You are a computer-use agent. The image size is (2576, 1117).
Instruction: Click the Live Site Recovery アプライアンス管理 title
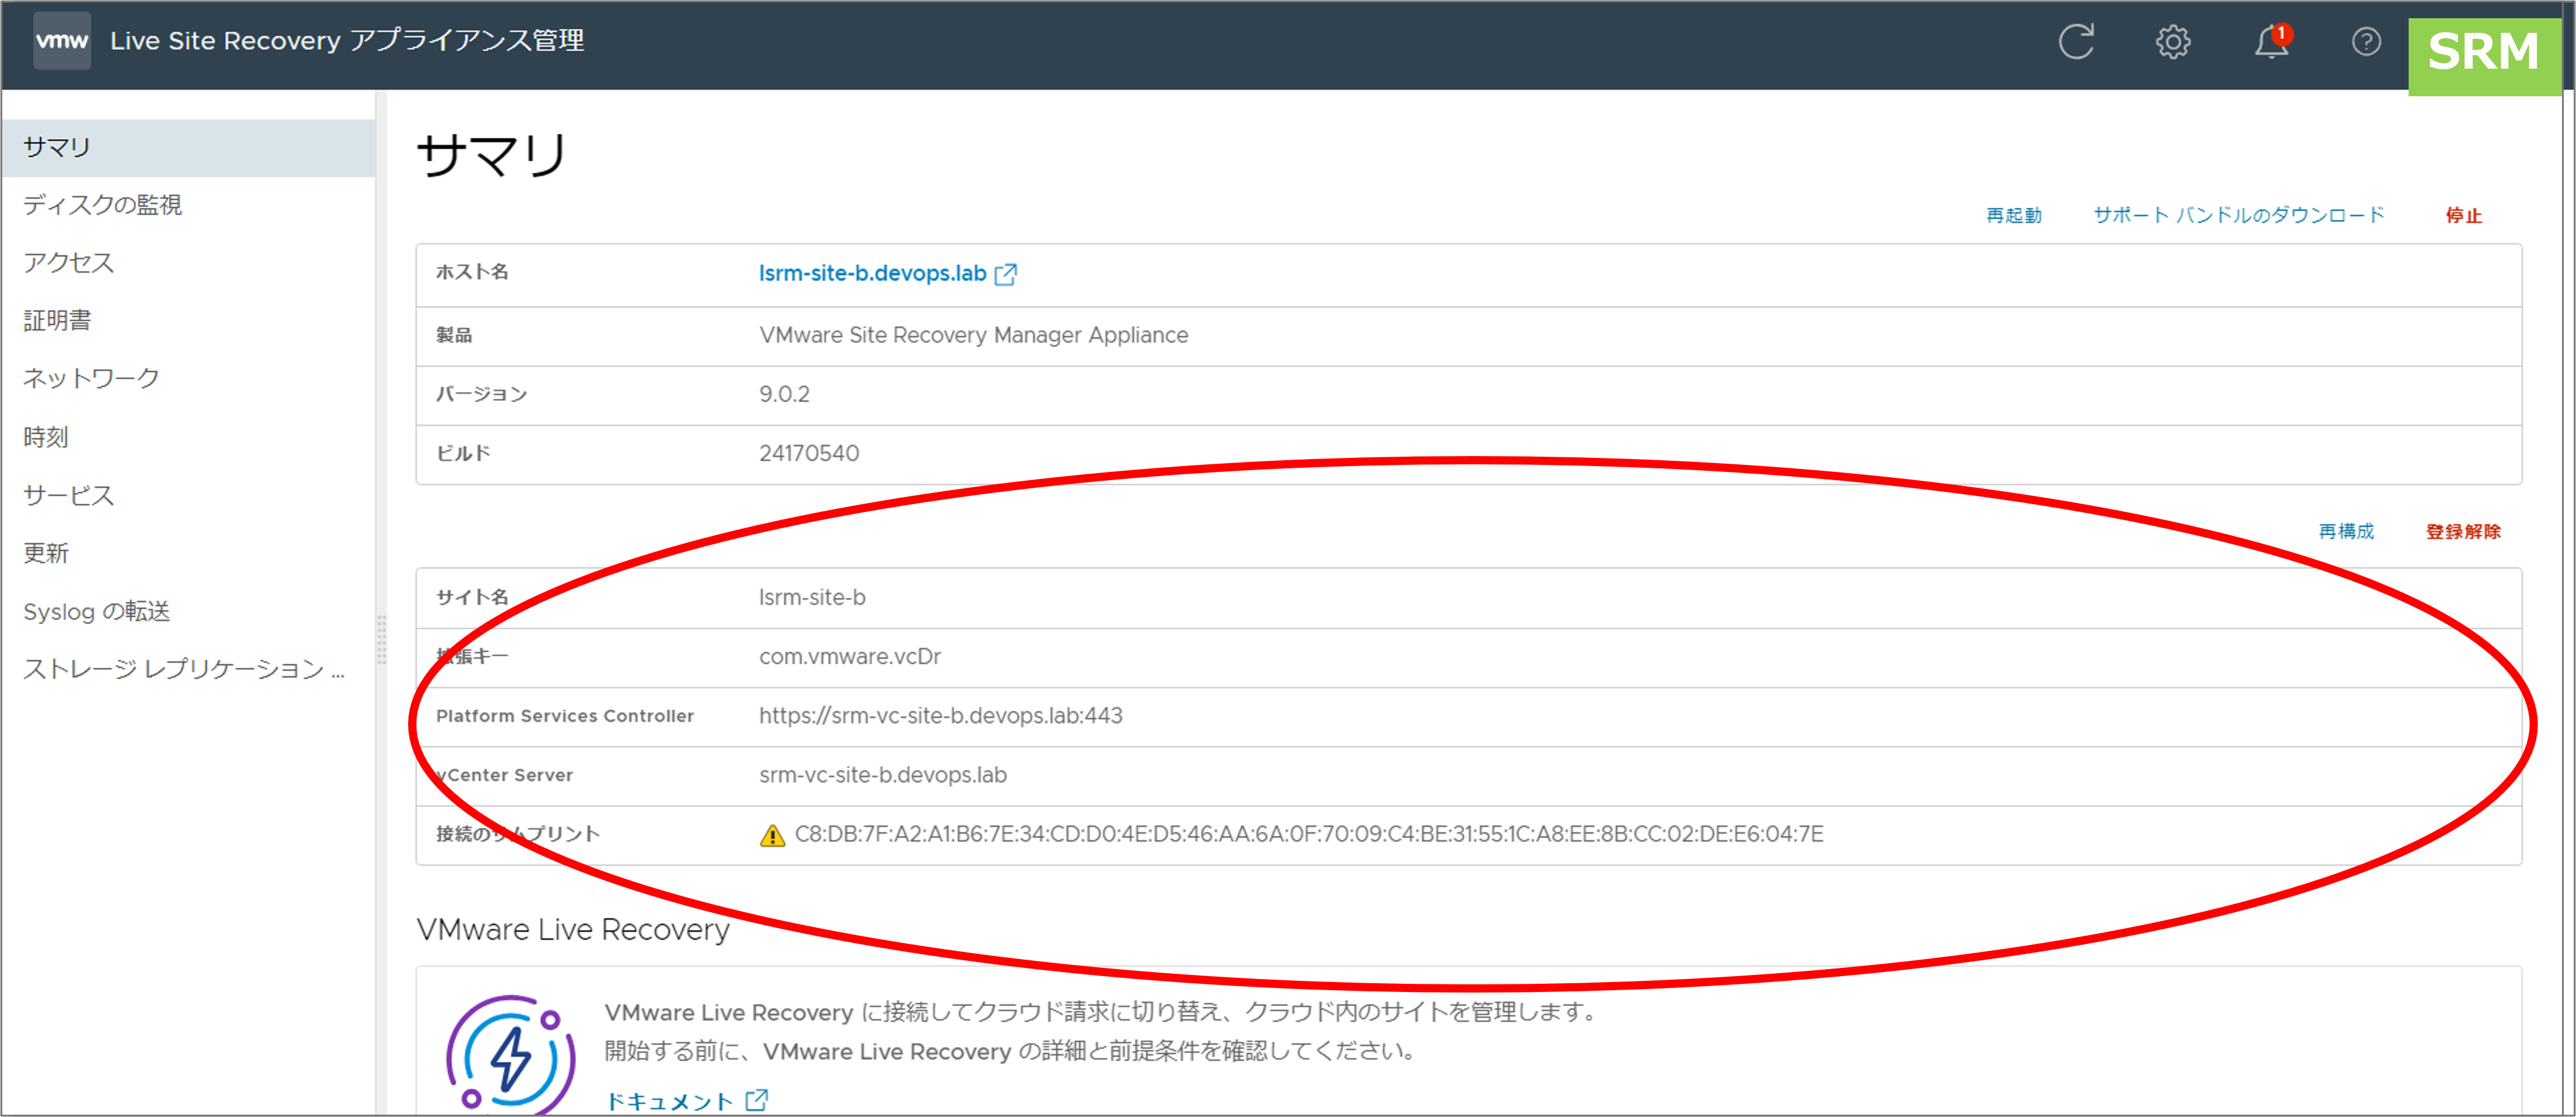347,41
